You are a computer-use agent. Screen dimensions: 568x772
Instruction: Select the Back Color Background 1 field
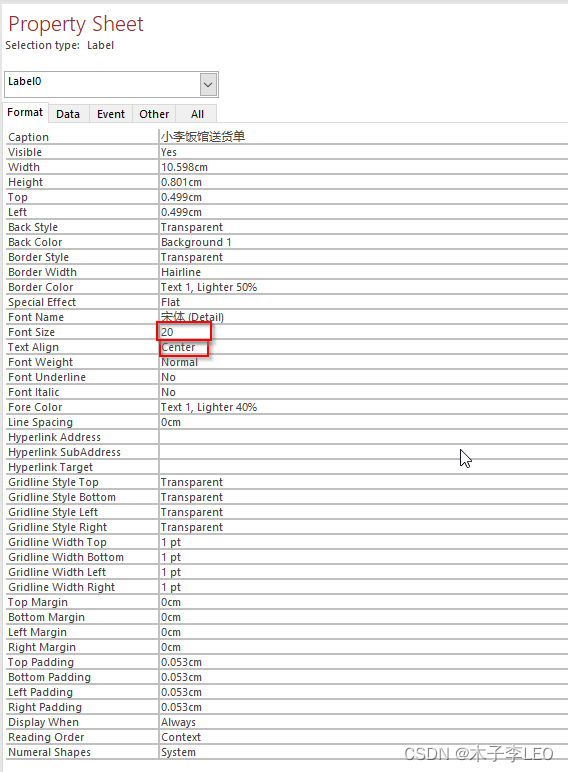tap(363, 242)
